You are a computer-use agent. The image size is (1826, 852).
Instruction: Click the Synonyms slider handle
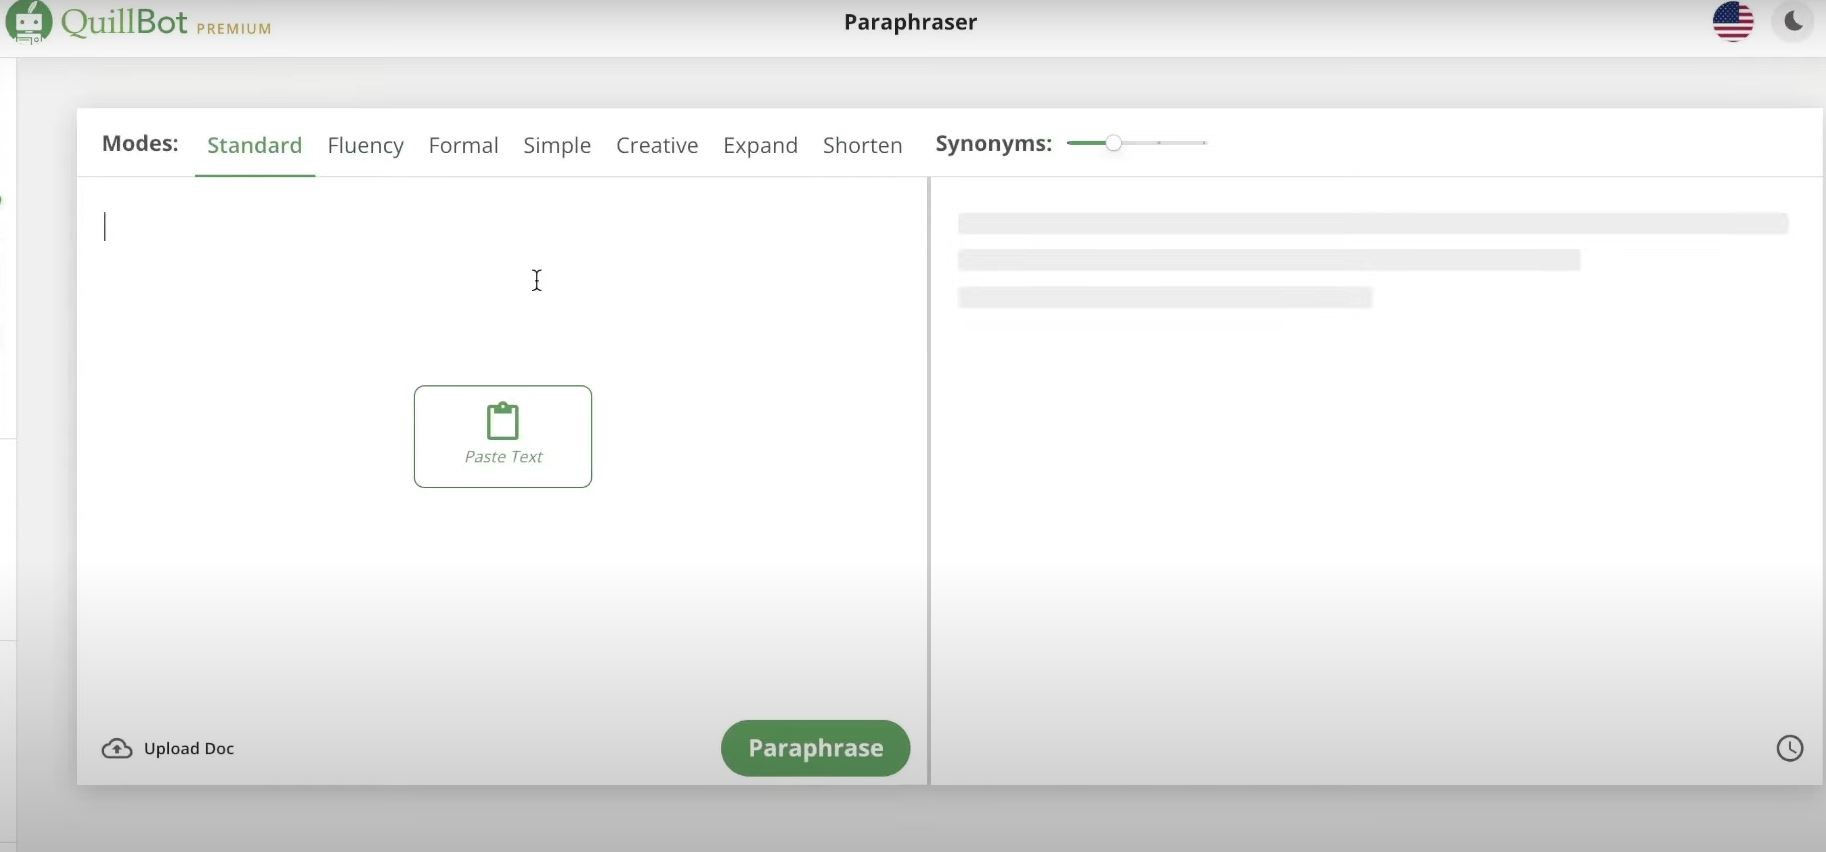(x=1113, y=143)
